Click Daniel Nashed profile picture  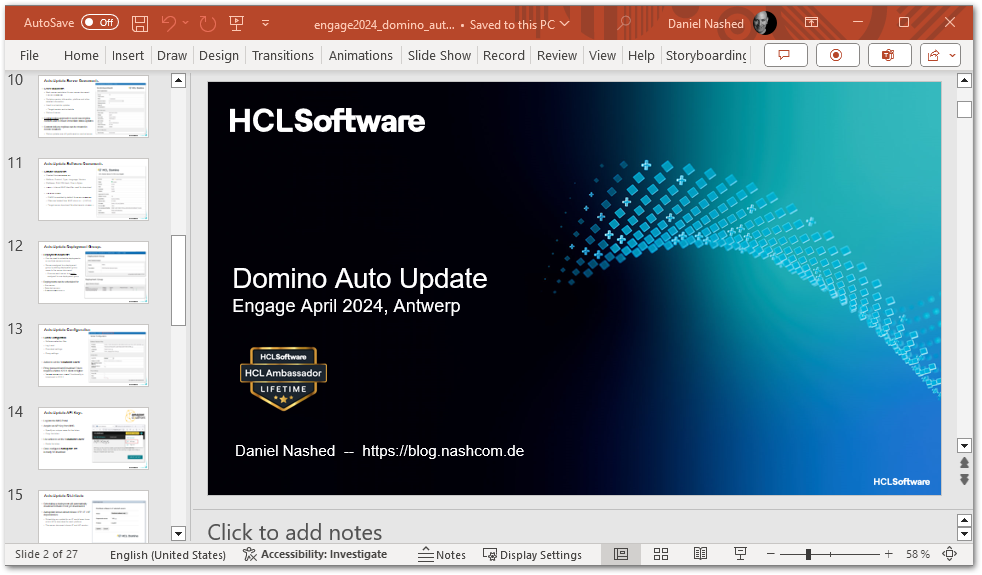coord(764,23)
